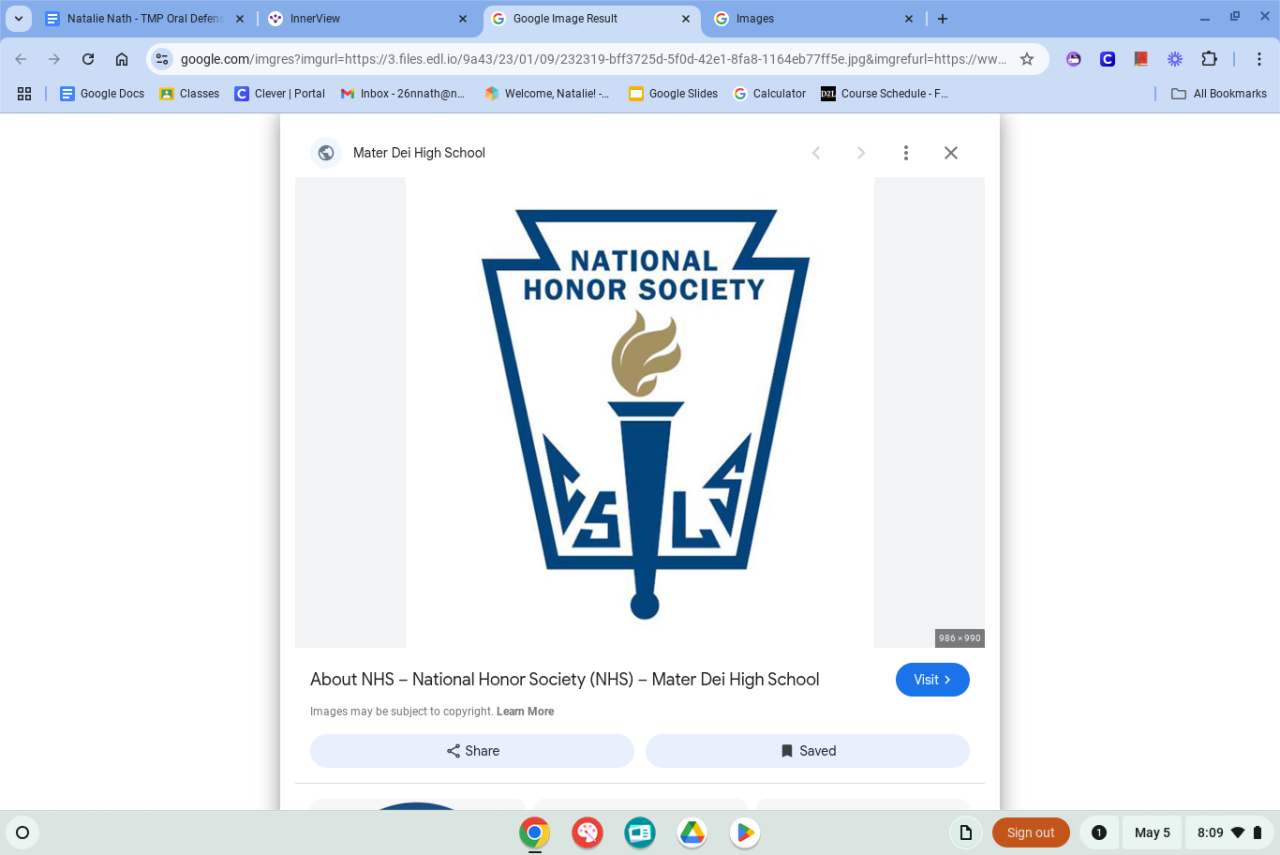The width and height of the screenshot is (1280, 855).
Task: Open the calendar from May 5 date
Action: [x=1152, y=832]
